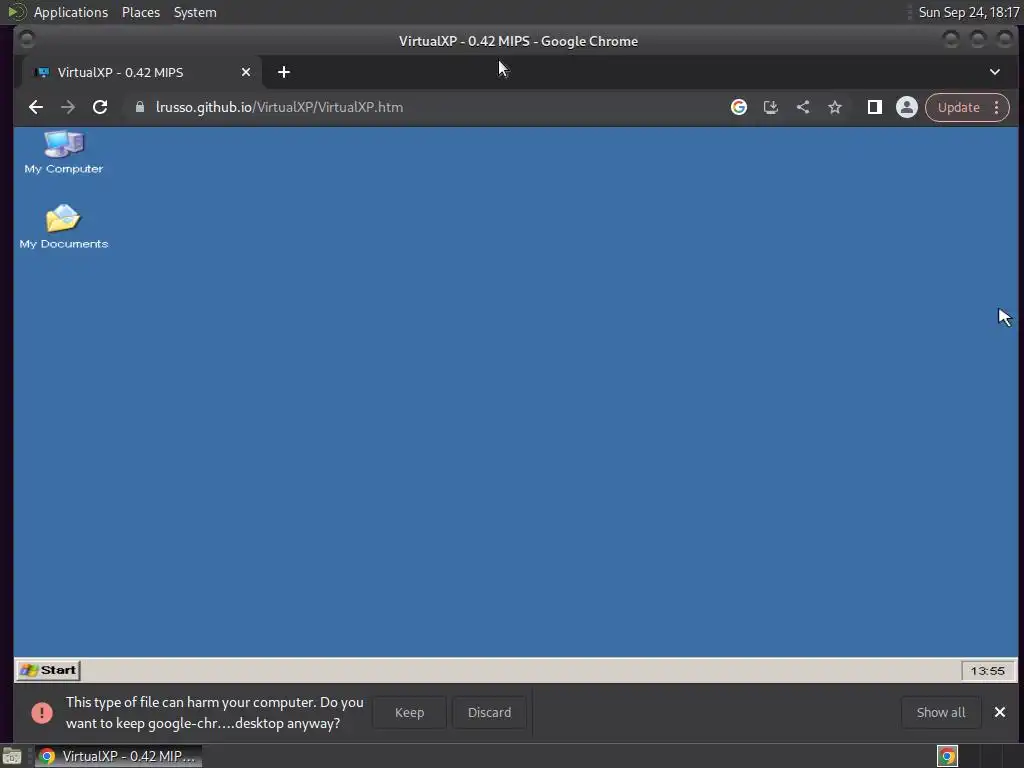
Task: Keep the downloaded desktop file
Action: click(409, 712)
